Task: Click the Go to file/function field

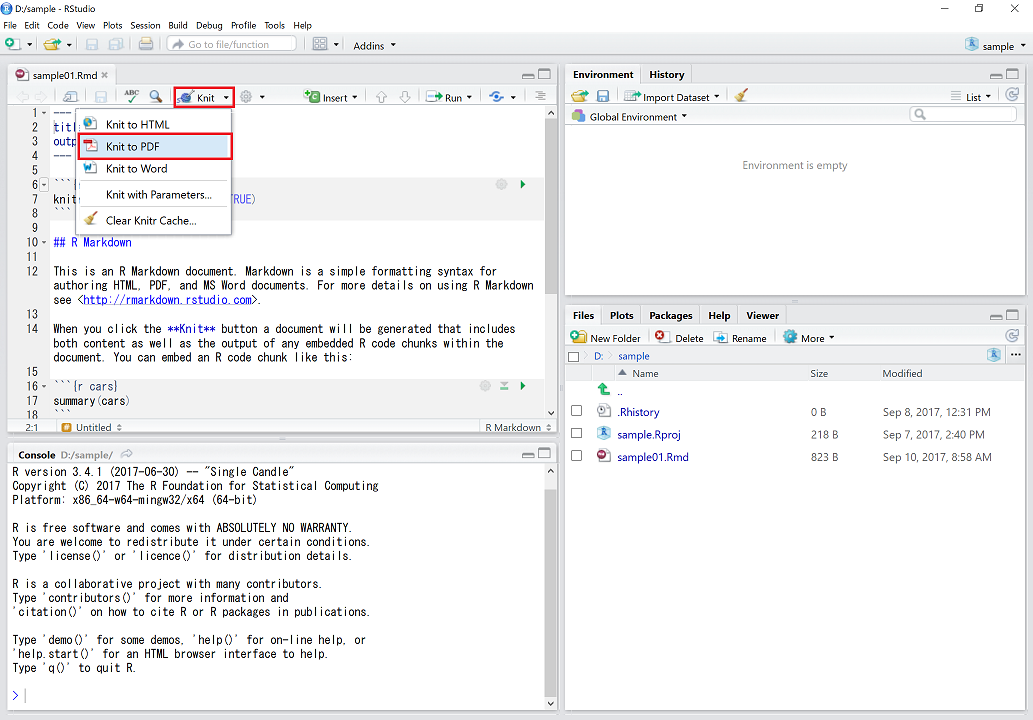Action: [231, 44]
